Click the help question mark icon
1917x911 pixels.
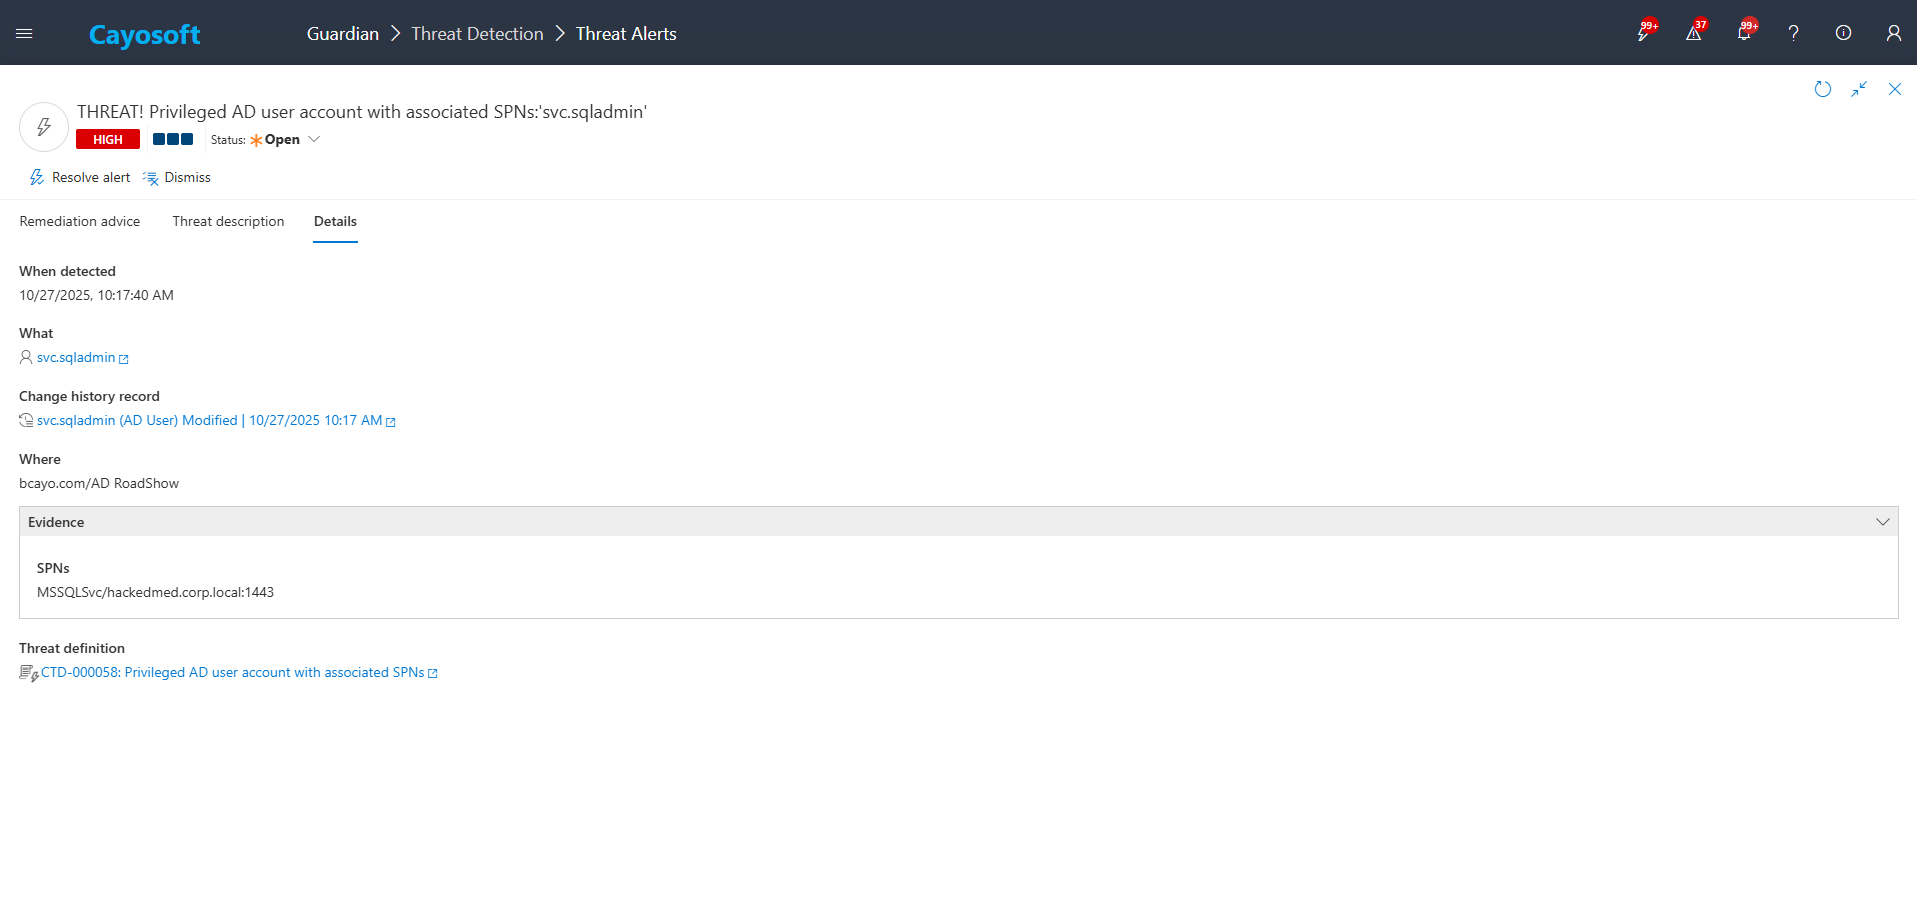pyautogui.click(x=1793, y=33)
